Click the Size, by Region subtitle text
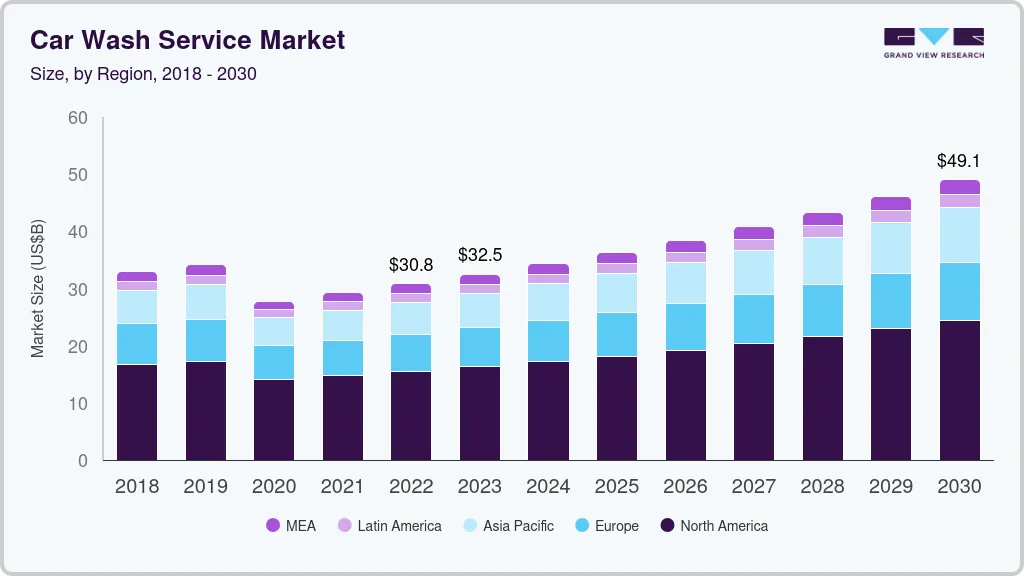 point(144,74)
